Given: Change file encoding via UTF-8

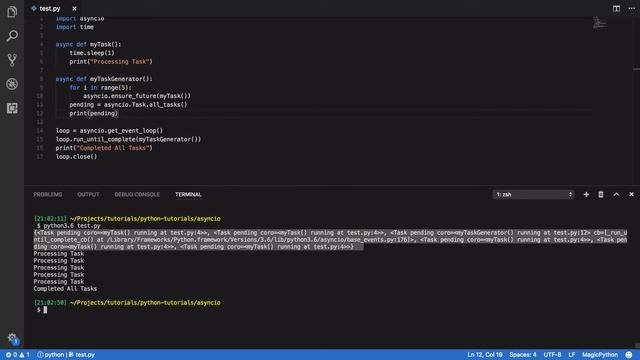Looking at the screenshot, I should point(552,355).
